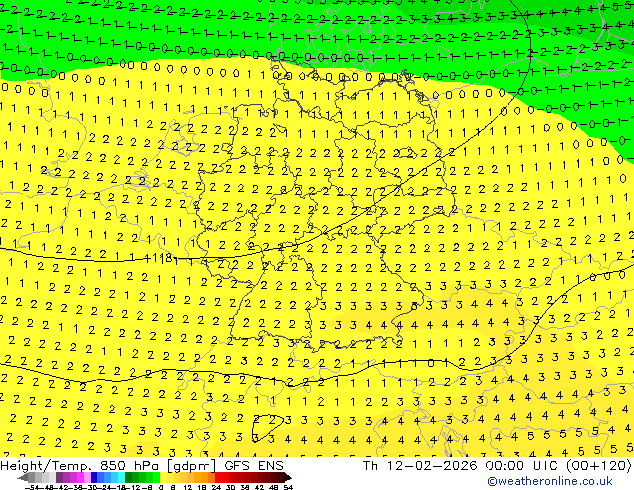Click the right arrow end of color scale
The height and width of the screenshot is (490, 634).
tap(287, 478)
